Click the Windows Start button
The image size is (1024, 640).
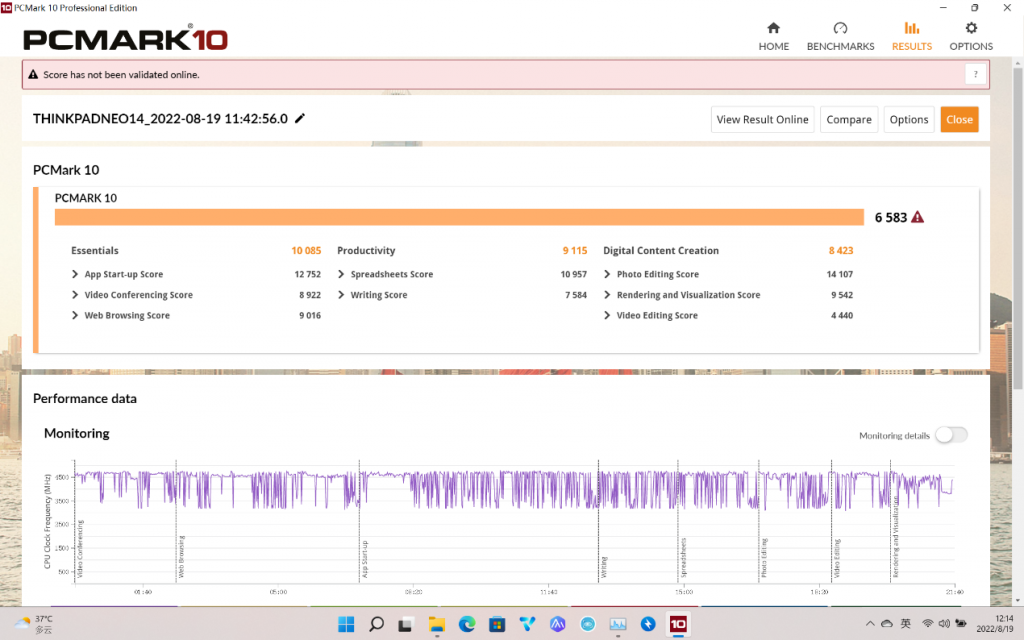coord(346,624)
